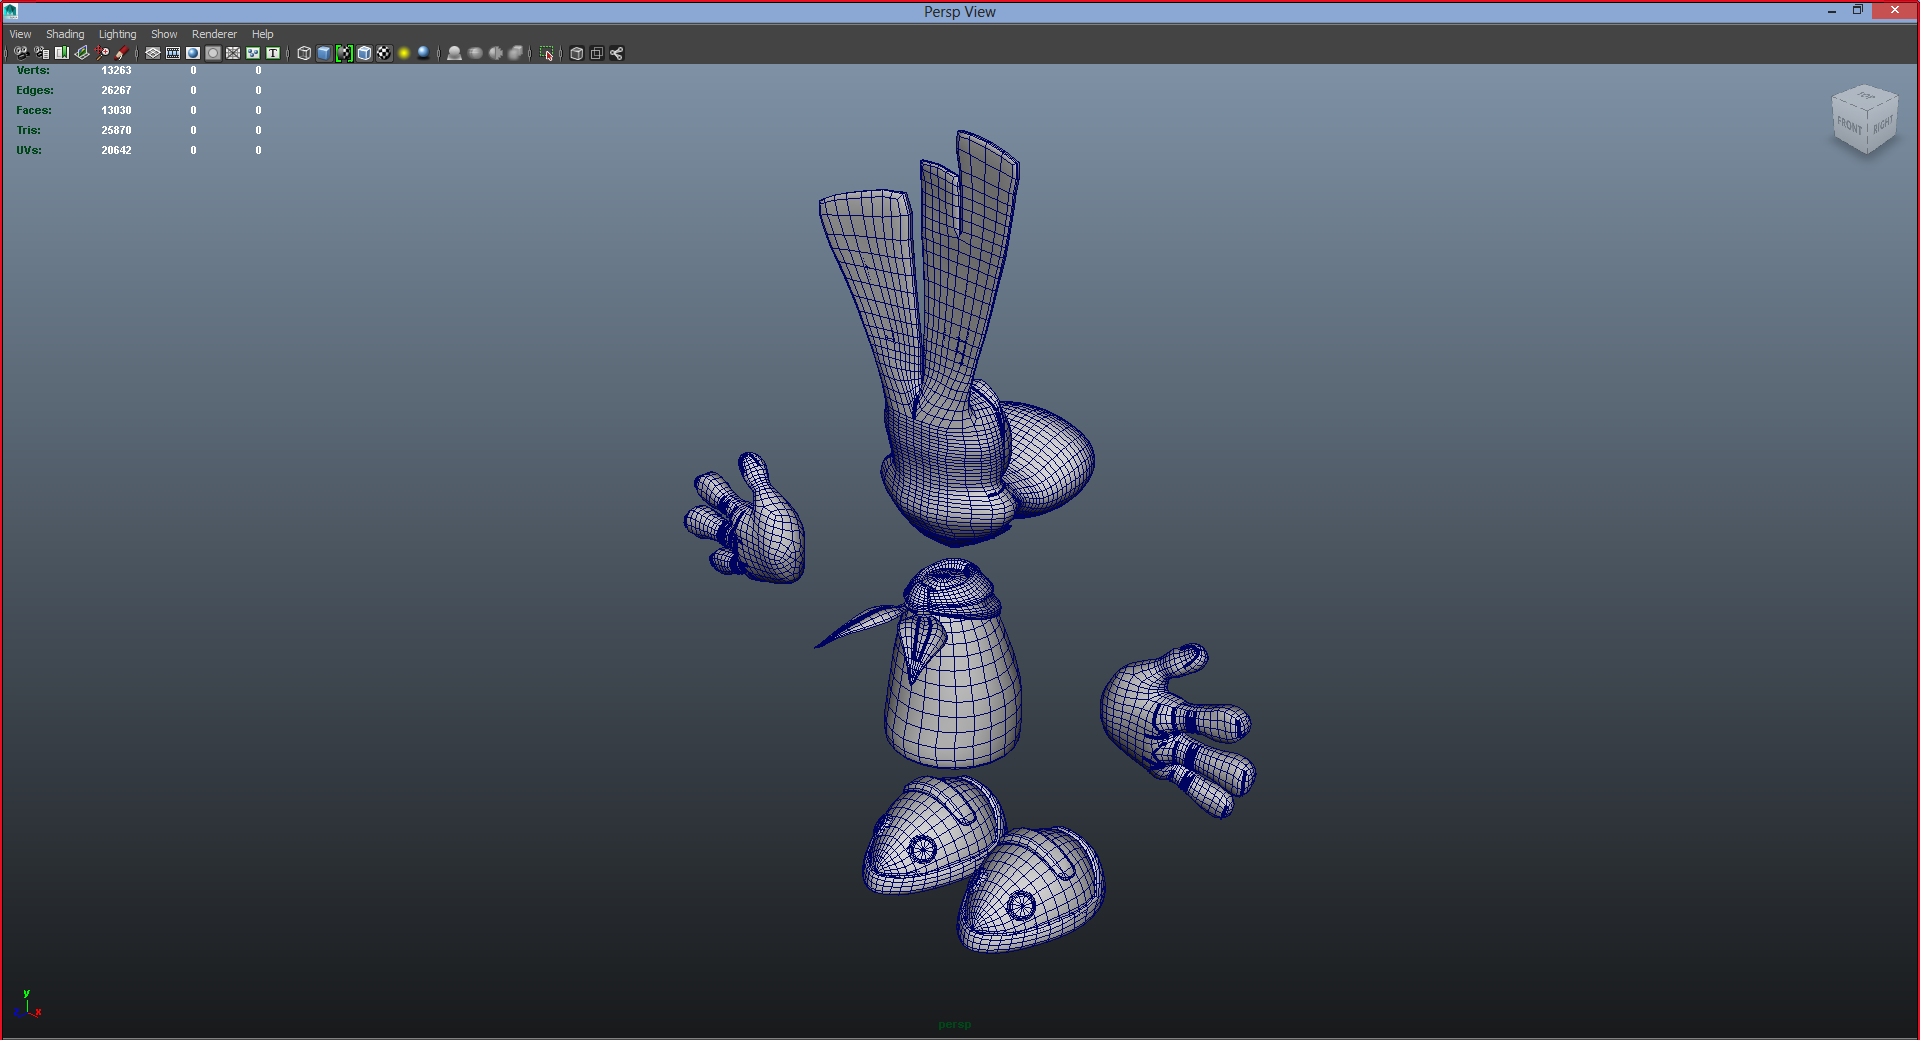Toggle the Film Gate display
Screen dimensions: 1920x1040
(x=173, y=53)
